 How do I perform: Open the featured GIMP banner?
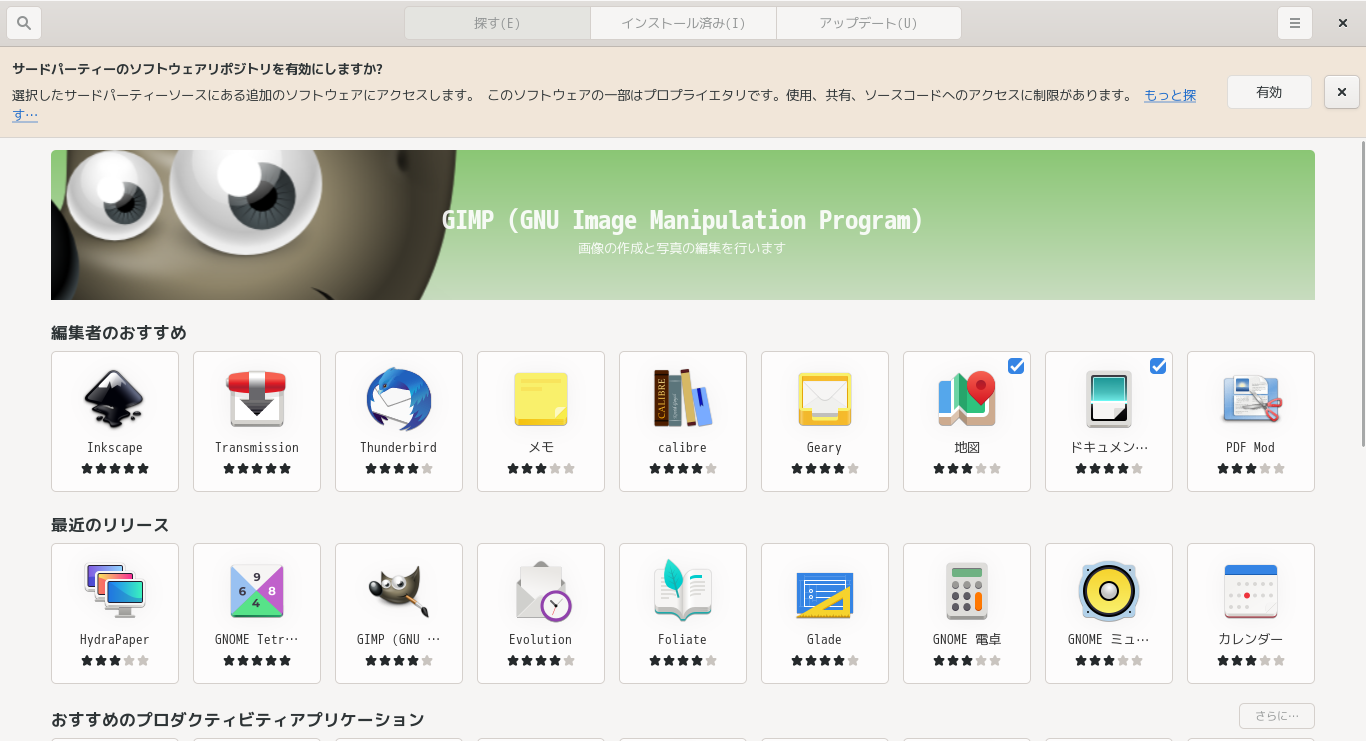tap(683, 225)
